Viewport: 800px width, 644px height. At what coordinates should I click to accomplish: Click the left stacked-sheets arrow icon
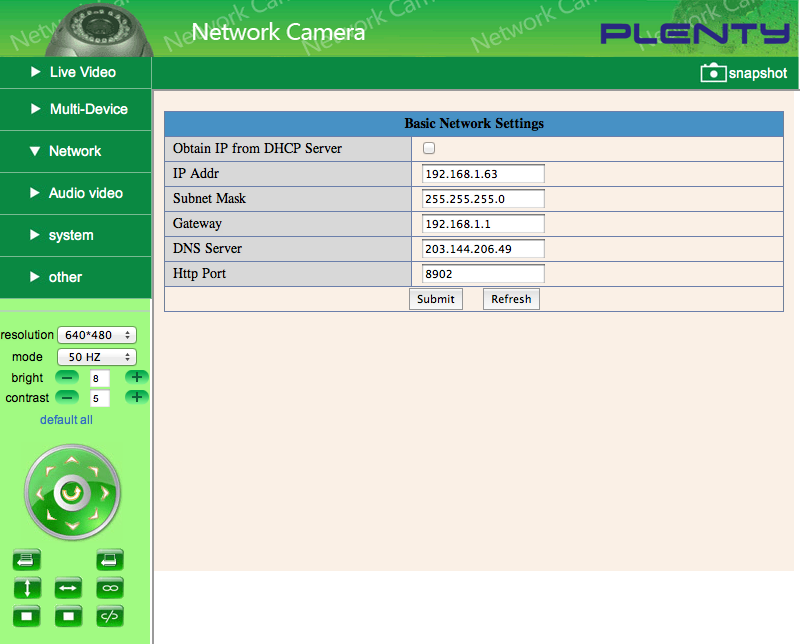[x=27, y=560]
